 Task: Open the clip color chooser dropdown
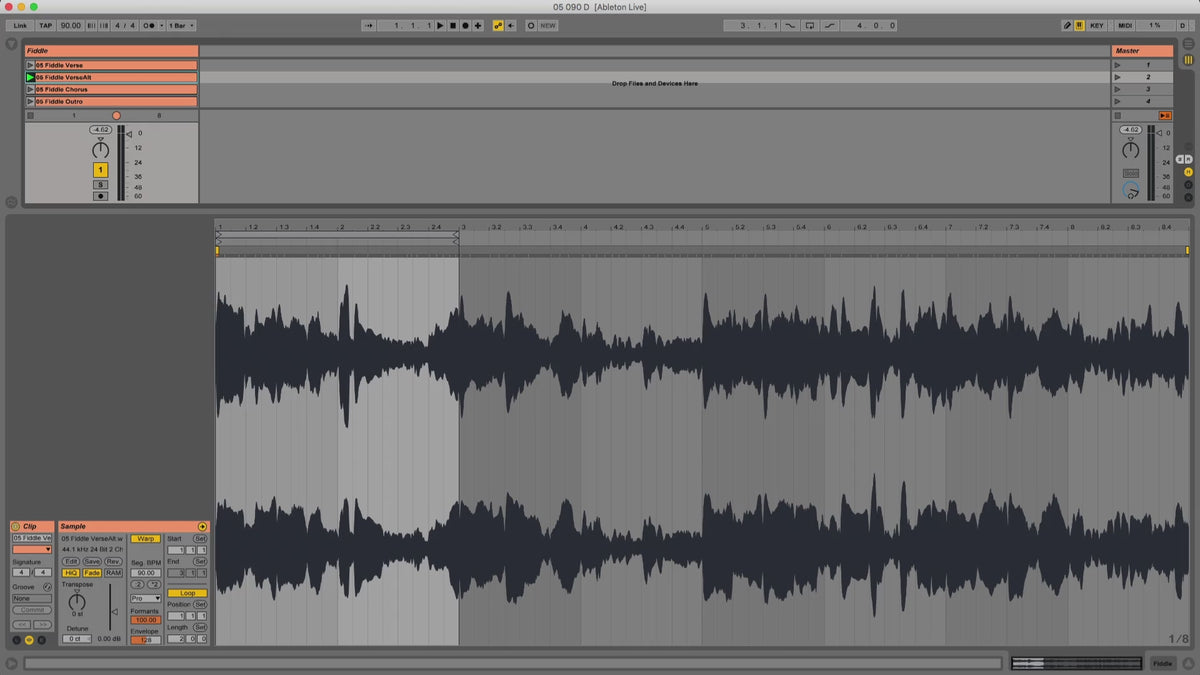click(32, 549)
